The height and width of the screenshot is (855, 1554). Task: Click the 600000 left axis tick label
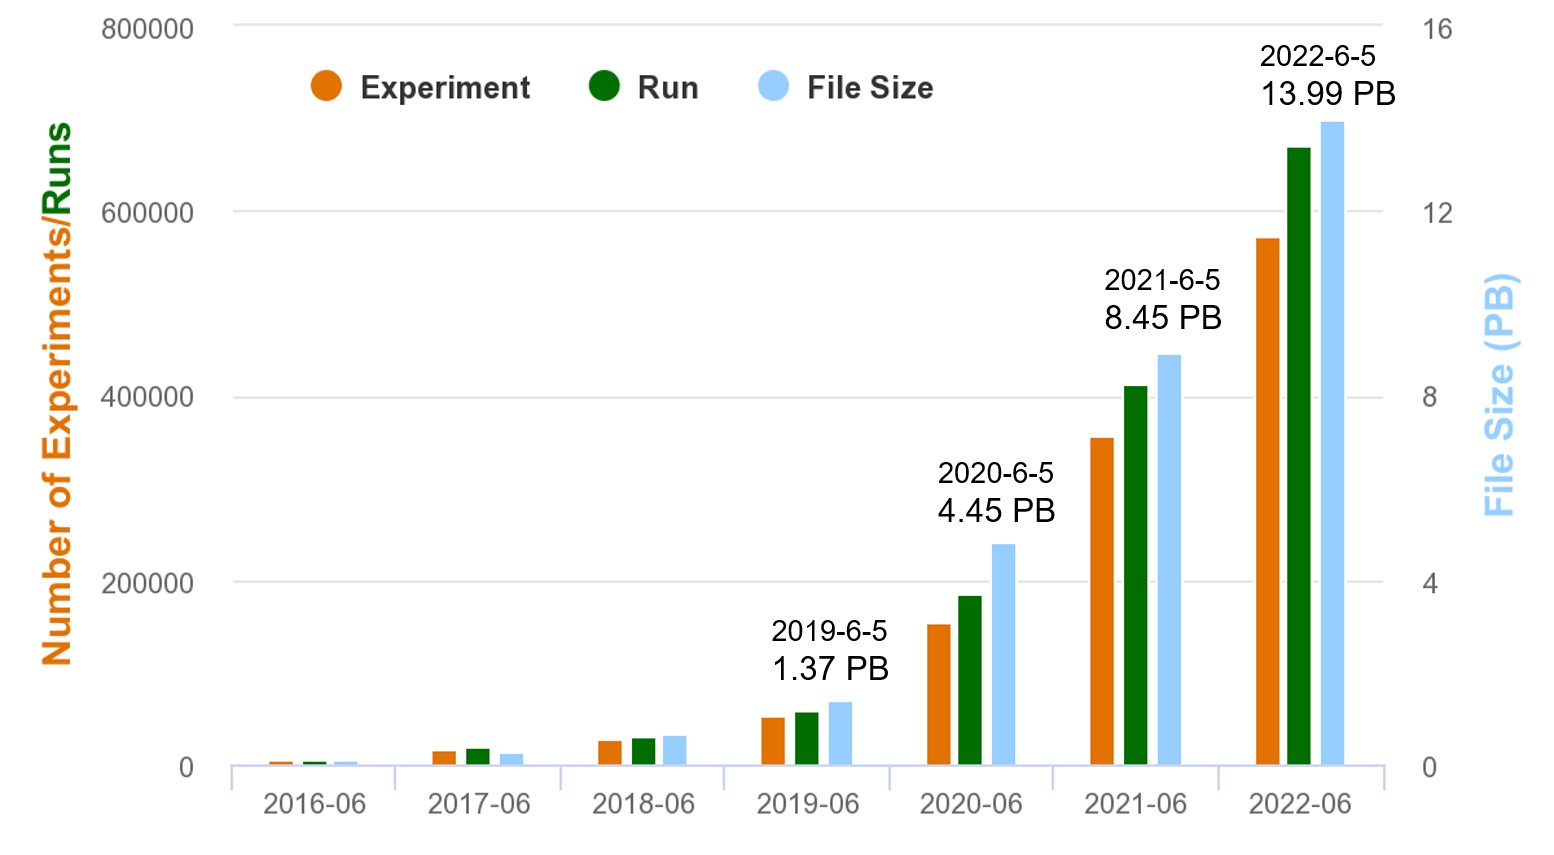point(147,213)
